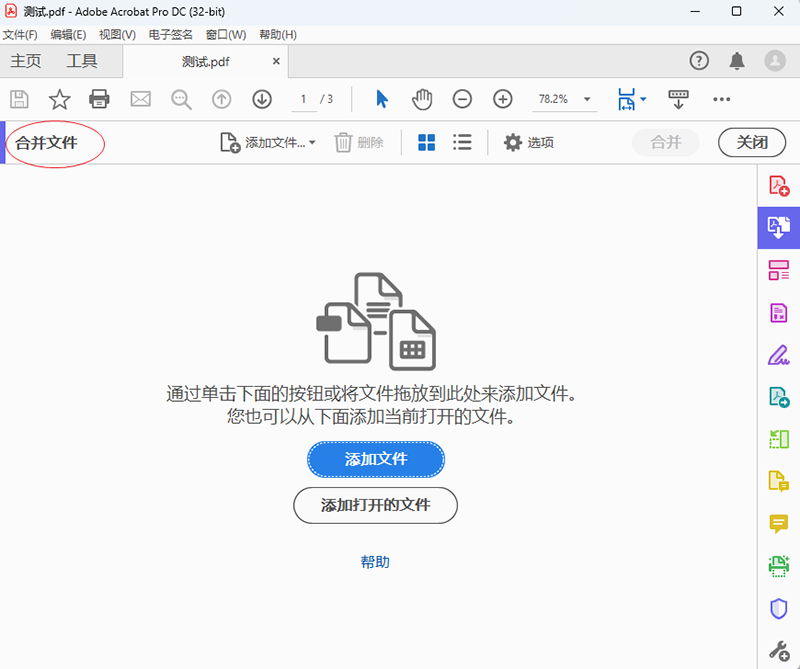This screenshot has height=669, width=800.
Task: Click the 删除 trash button
Action: (x=359, y=142)
